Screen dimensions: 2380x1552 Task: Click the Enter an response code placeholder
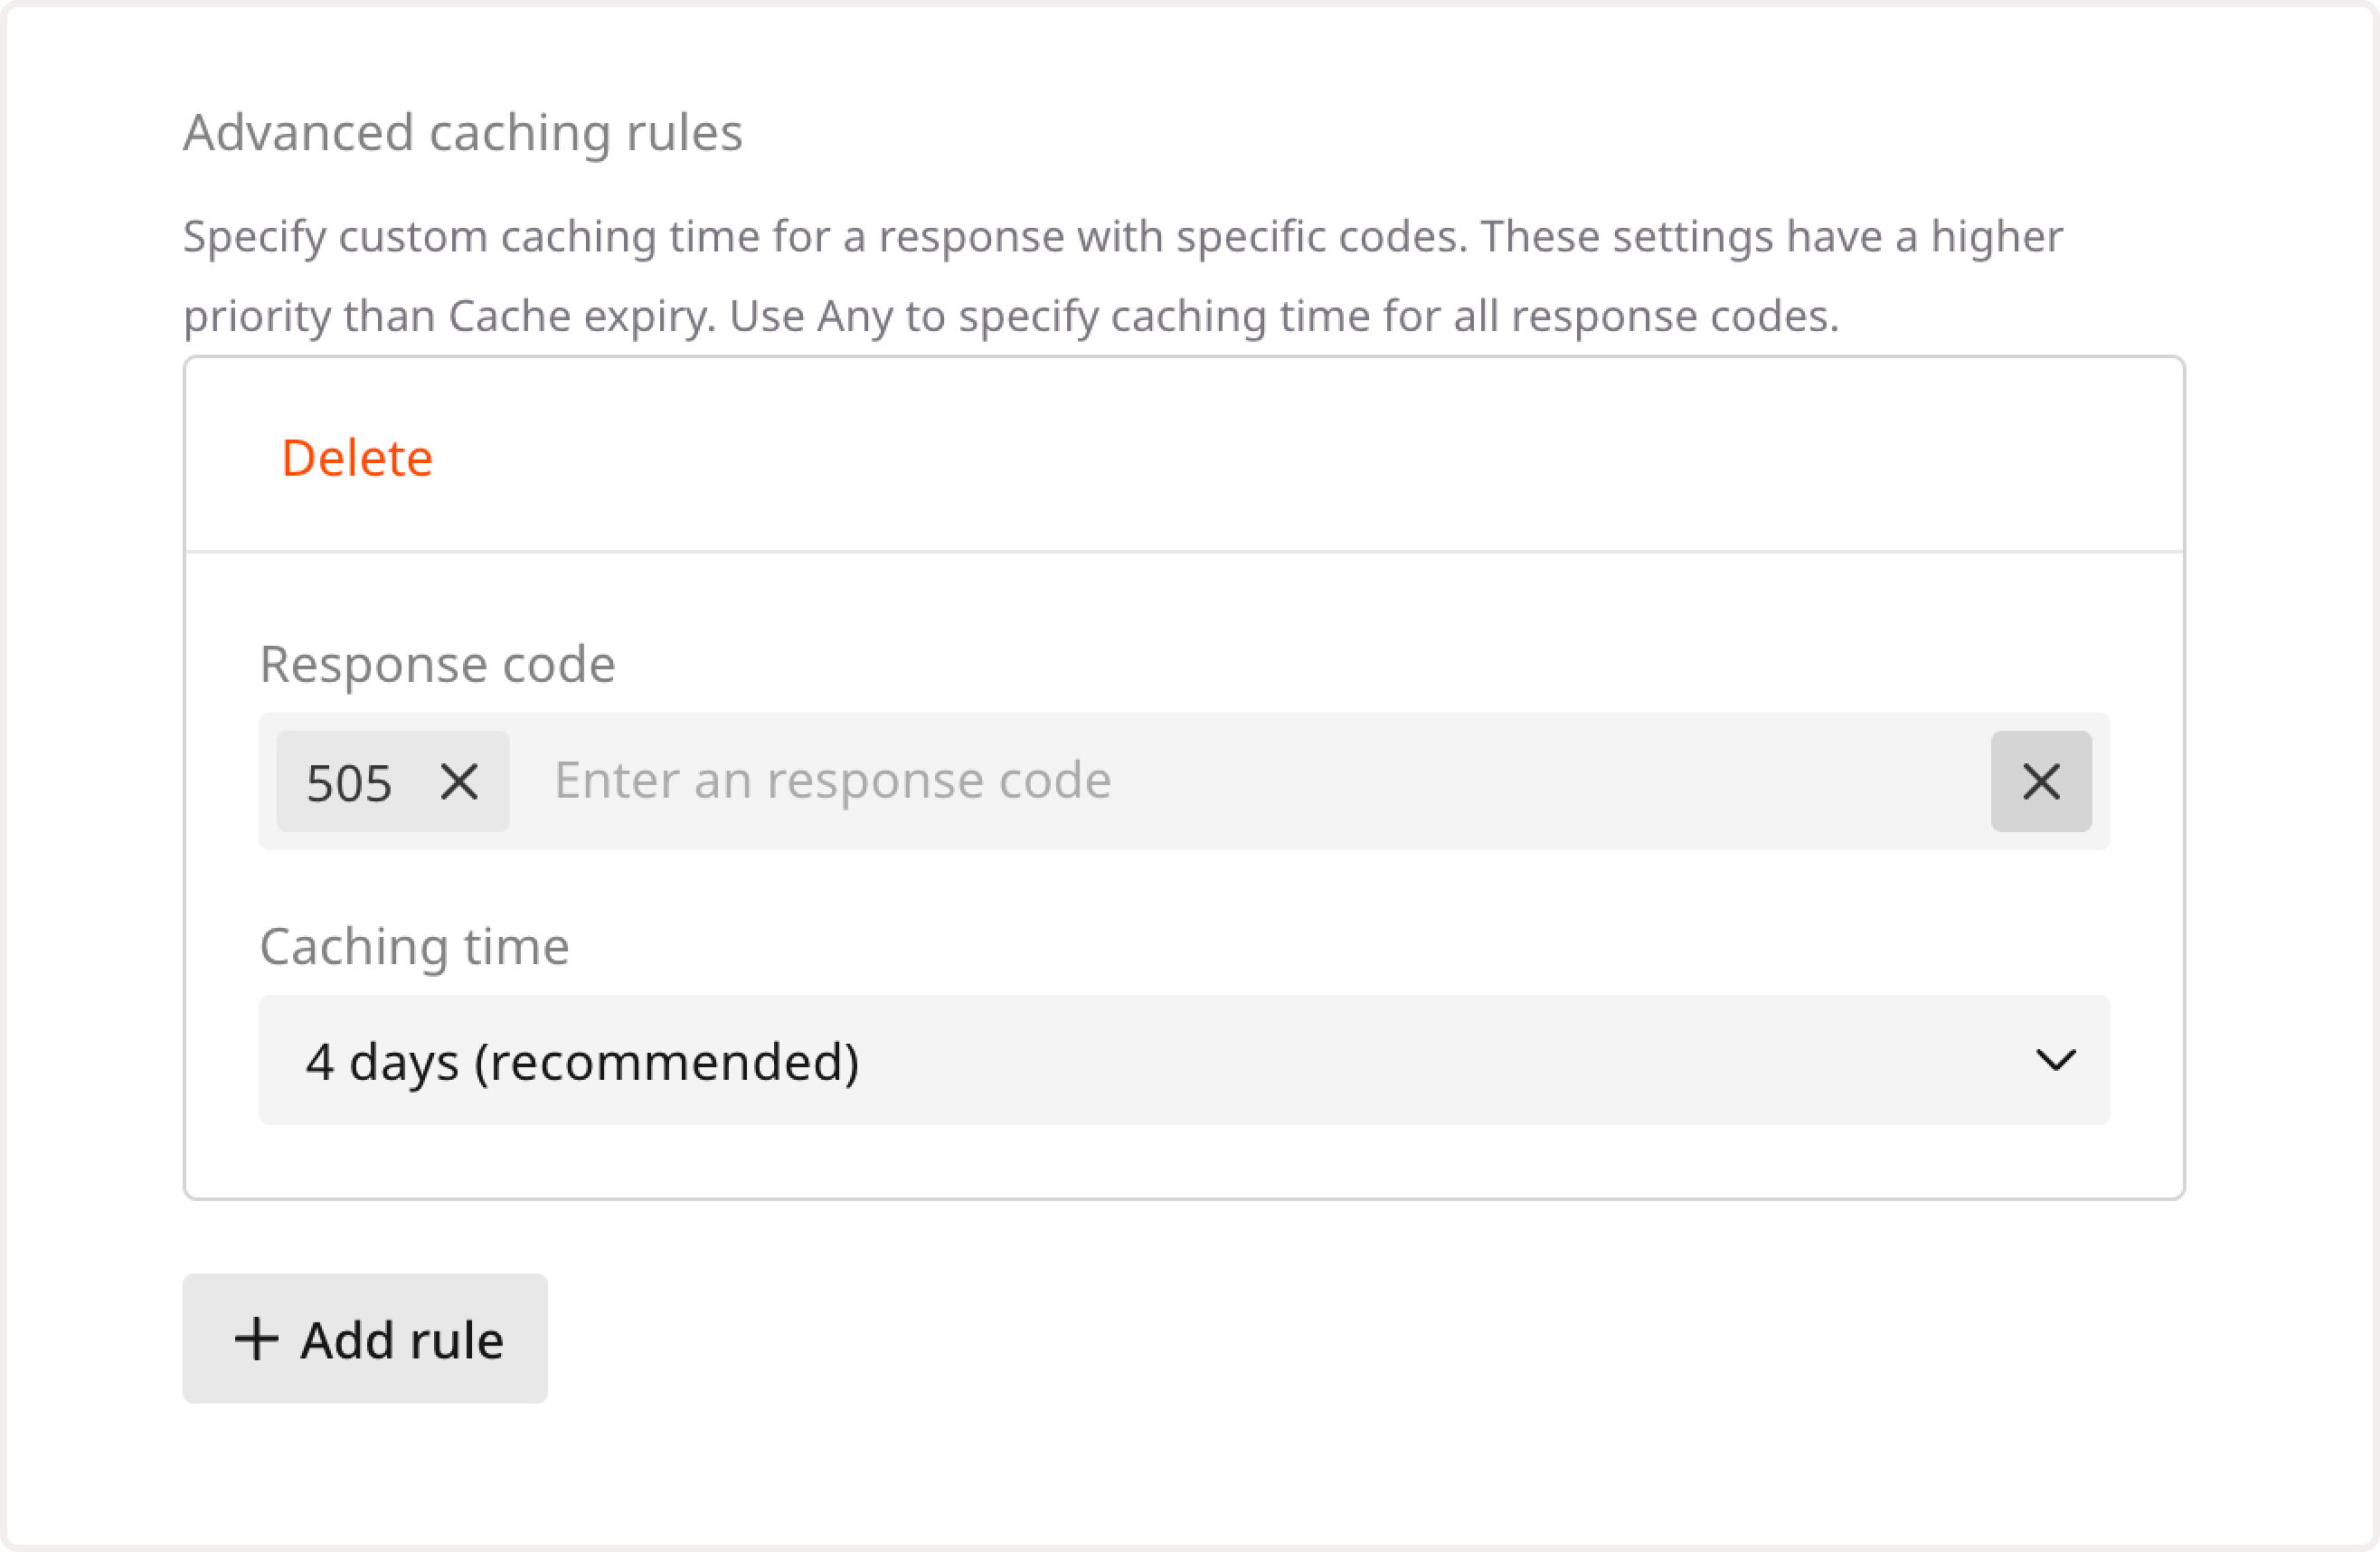coord(832,781)
